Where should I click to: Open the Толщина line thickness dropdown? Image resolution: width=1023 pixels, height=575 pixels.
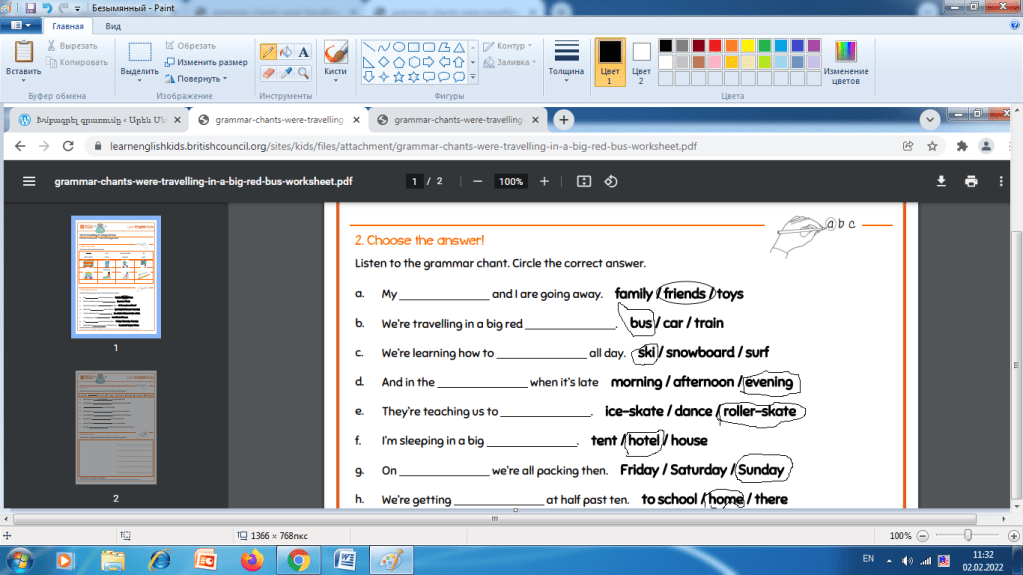566,60
